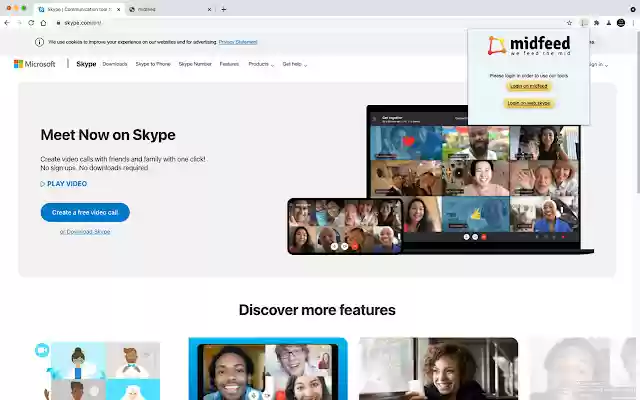This screenshot has height=400, width=640.
Task: Open the Features nav item
Action: pos(229,64)
